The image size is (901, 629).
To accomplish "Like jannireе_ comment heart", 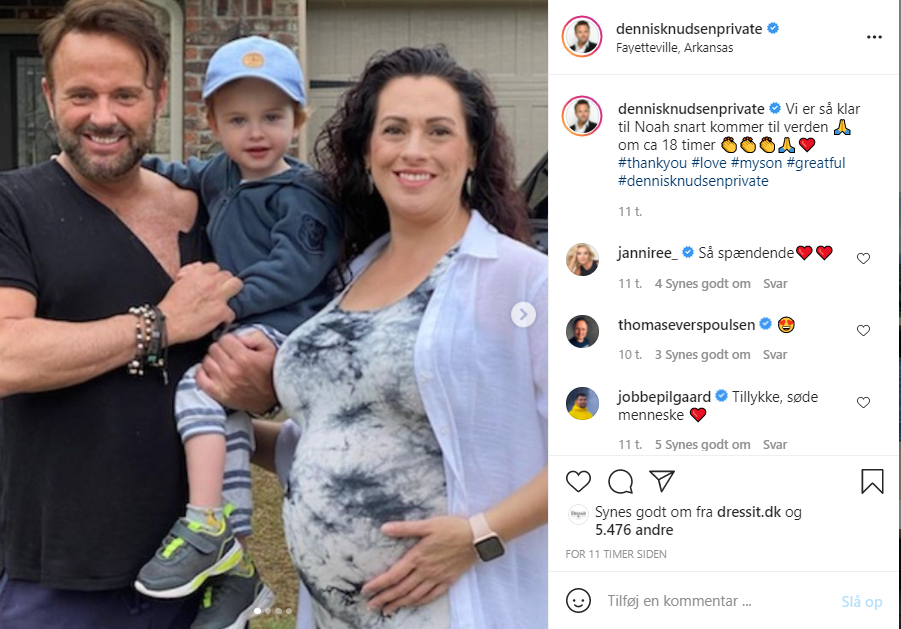I will (863, 258).
